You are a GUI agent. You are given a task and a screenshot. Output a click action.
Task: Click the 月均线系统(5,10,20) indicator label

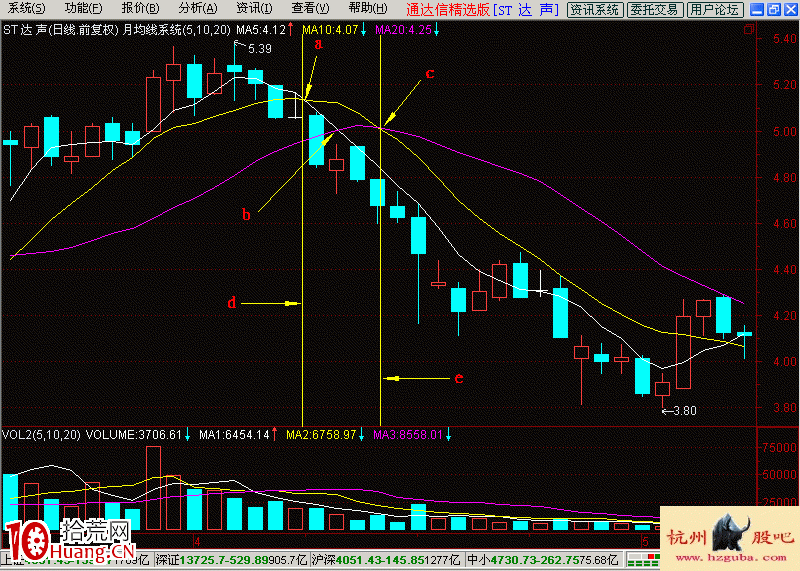tap(177, 30)
